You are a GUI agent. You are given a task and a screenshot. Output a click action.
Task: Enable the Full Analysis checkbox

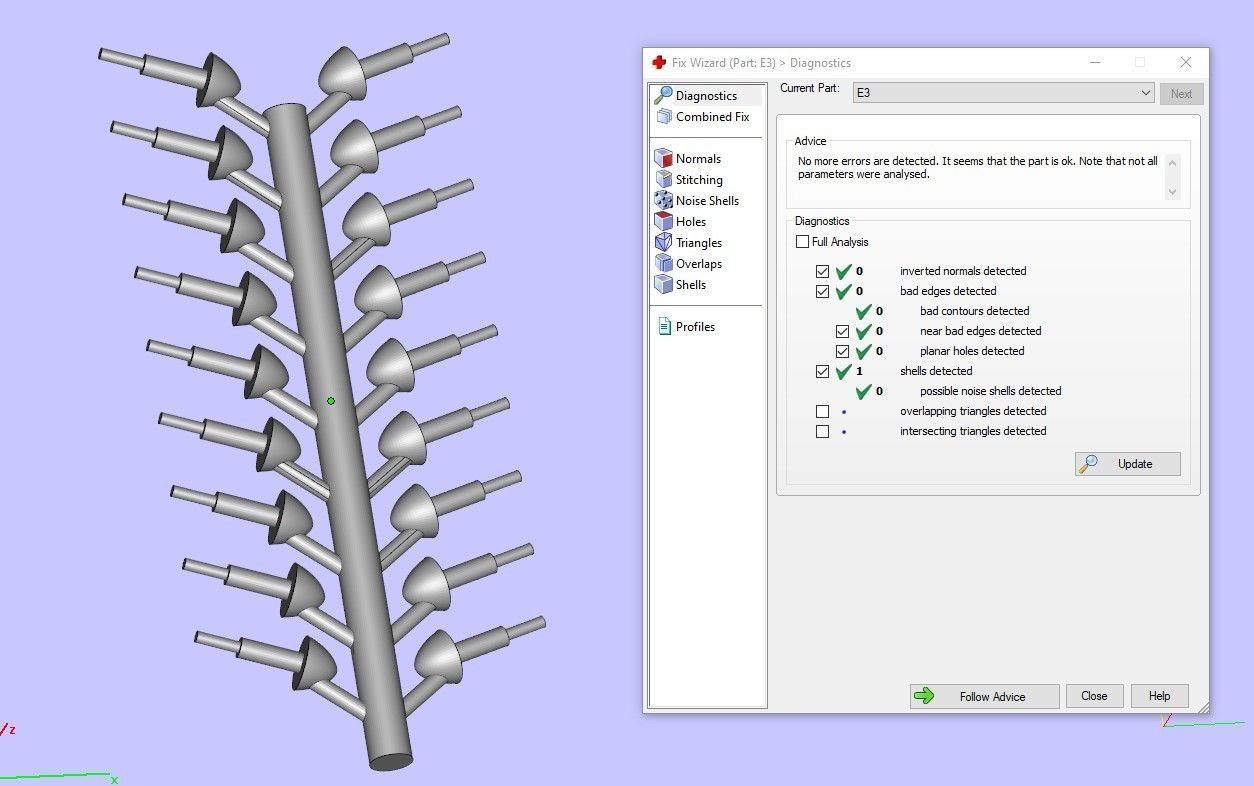pos(802,242)
